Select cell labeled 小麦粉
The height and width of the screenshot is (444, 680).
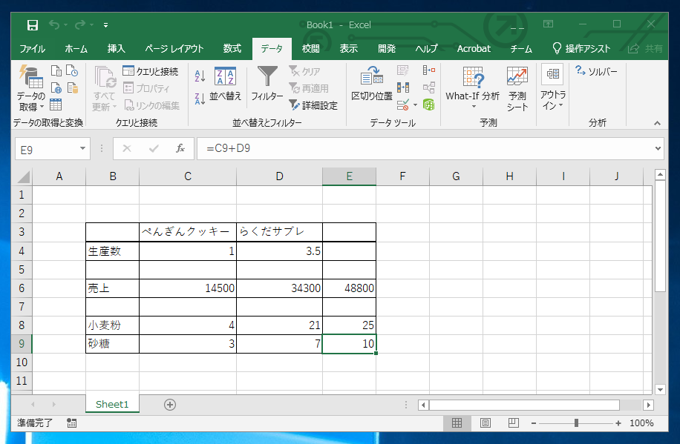[x=112, y=325]
